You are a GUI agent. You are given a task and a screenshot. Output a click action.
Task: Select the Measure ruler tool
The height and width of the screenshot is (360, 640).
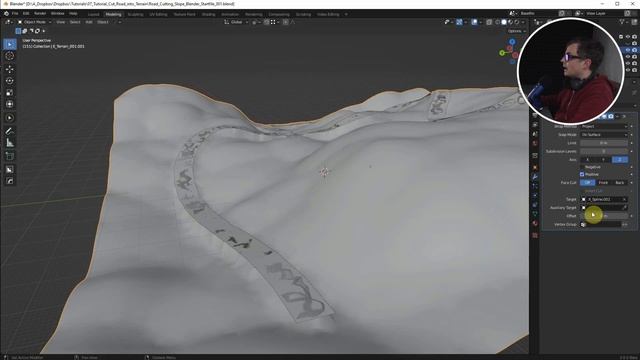10,143
